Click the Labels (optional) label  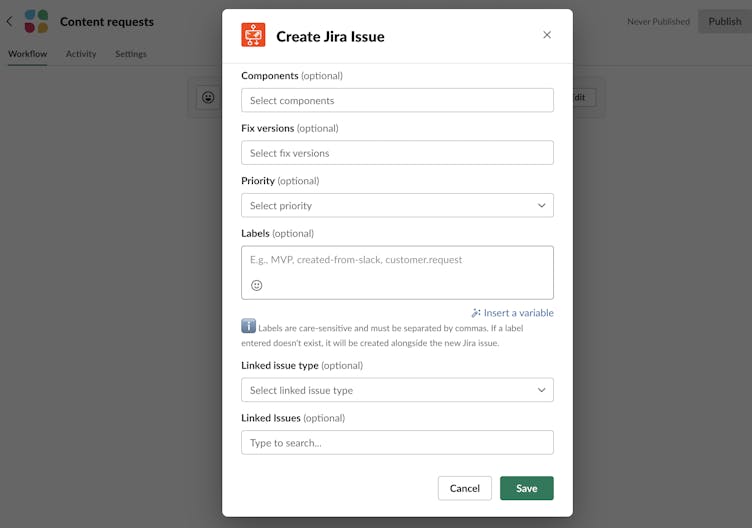278,234
